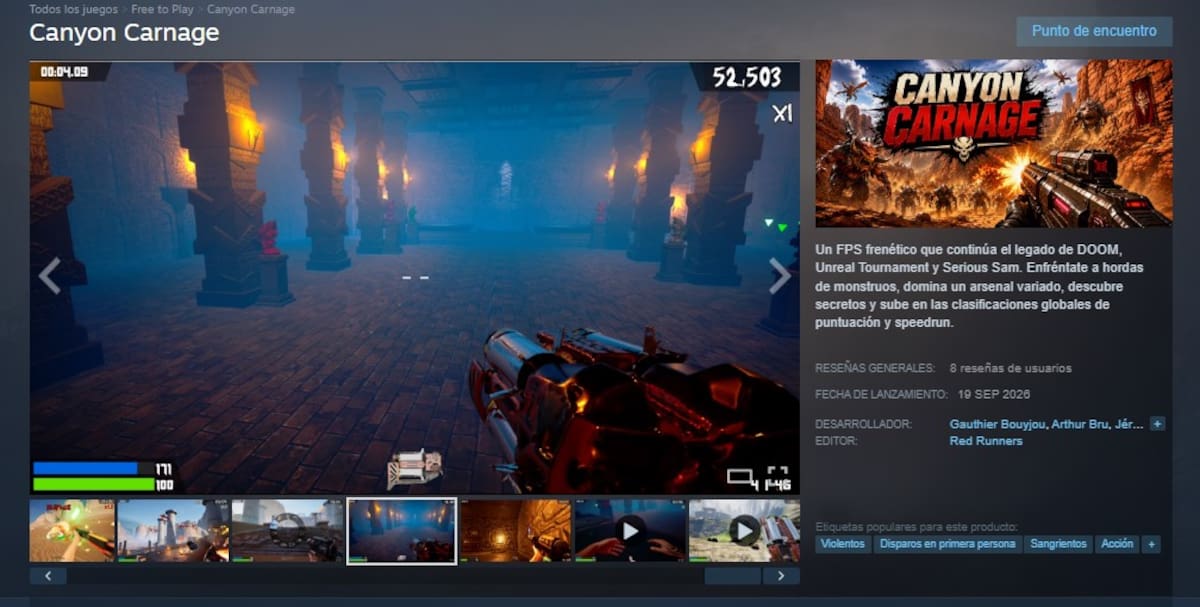Select orange brick chamber thumbnail
Screen dimensions: 1200x607
pos(515,530)
